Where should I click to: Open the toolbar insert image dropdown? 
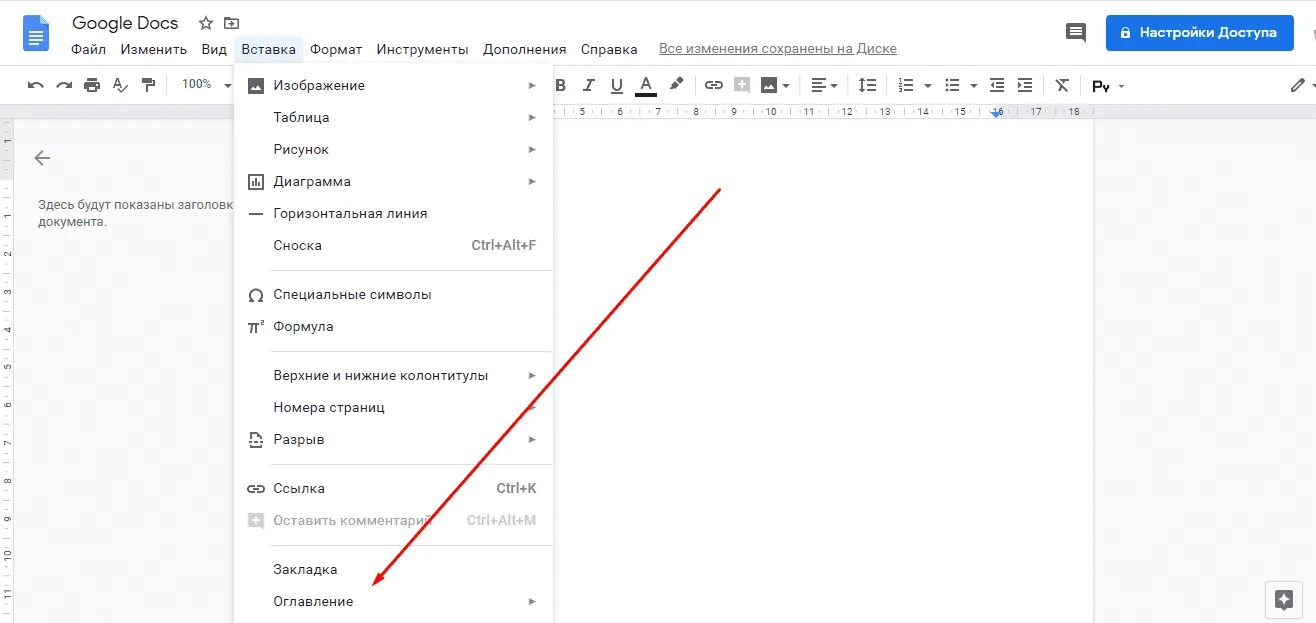tap(776, 85)
